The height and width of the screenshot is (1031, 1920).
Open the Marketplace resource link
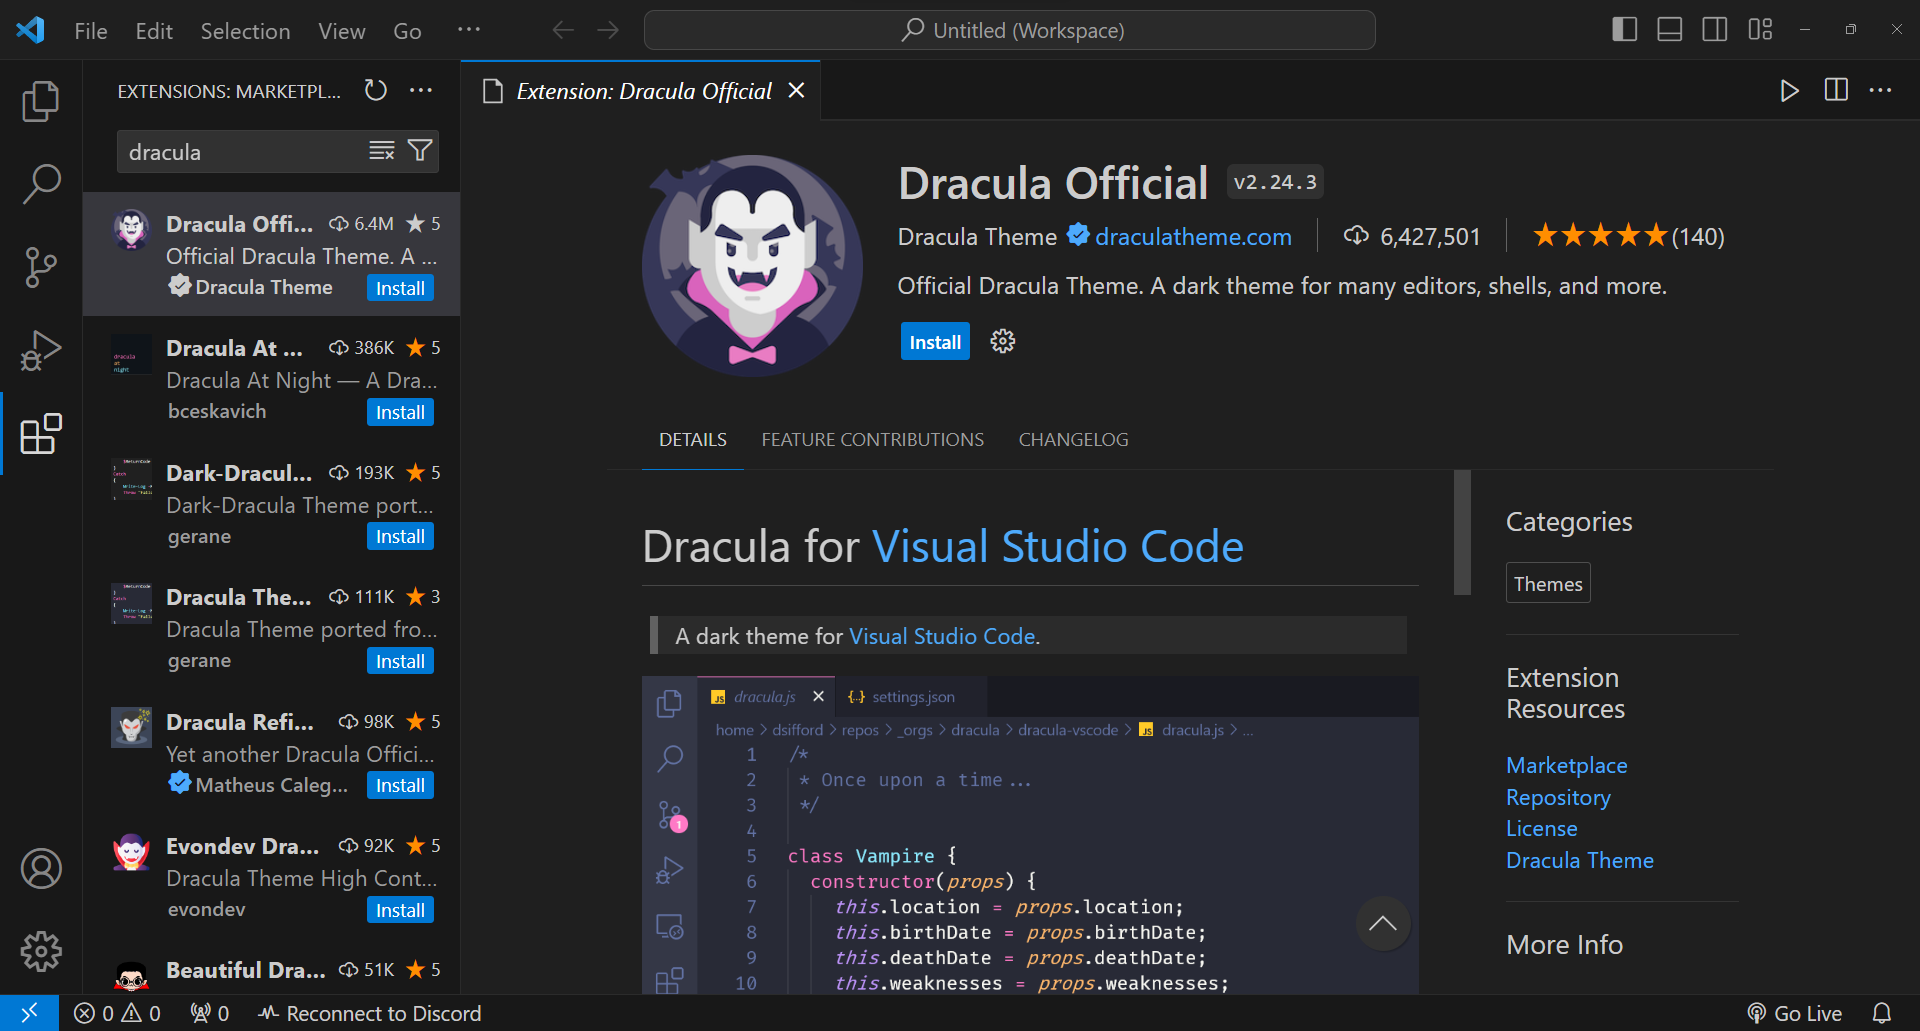1566,766
